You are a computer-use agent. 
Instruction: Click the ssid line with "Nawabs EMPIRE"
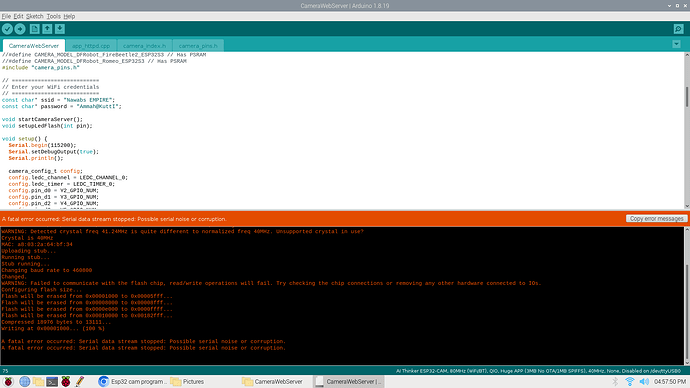58,100
